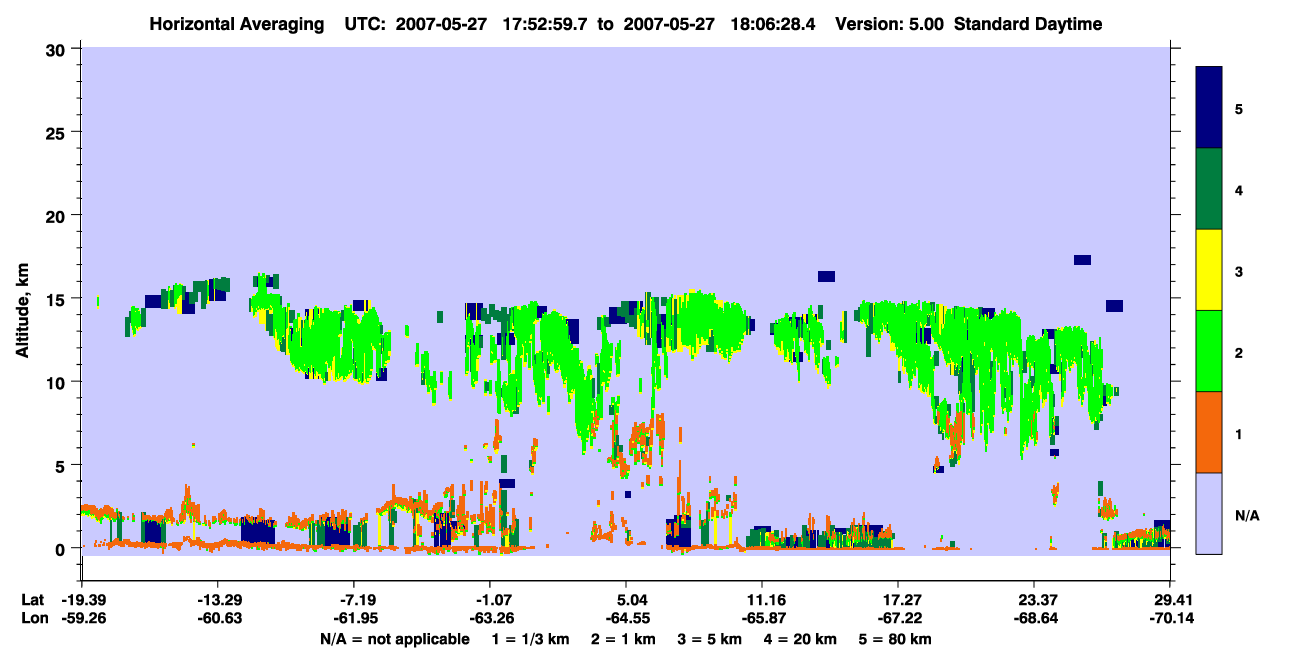Click the 15 altitude tick label
This screenshot has width=1300, height=667.
pyautogui.click(x=57, y=298)
